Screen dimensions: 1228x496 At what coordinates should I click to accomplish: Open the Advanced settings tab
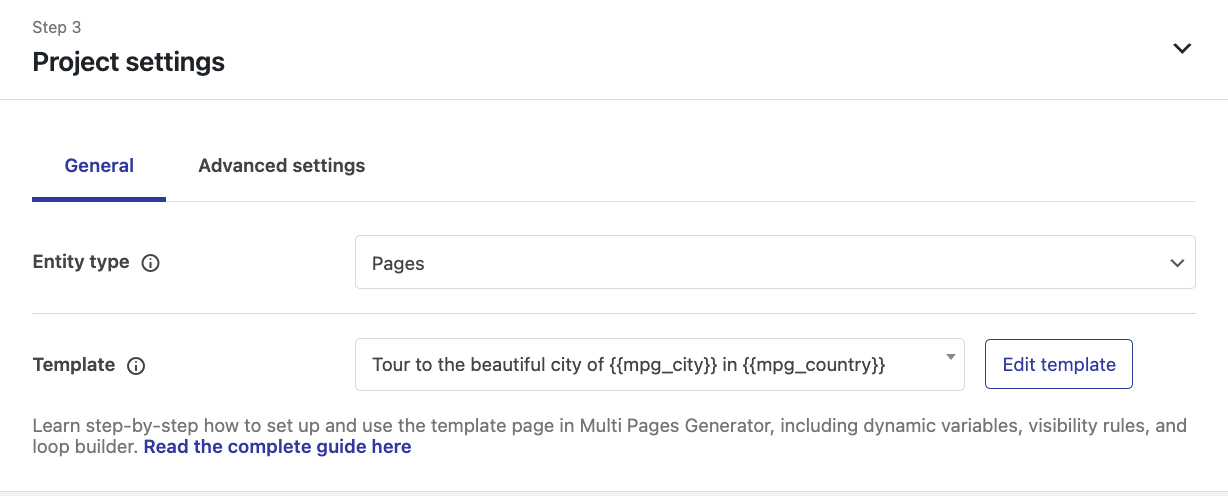(x=281, y=166)
